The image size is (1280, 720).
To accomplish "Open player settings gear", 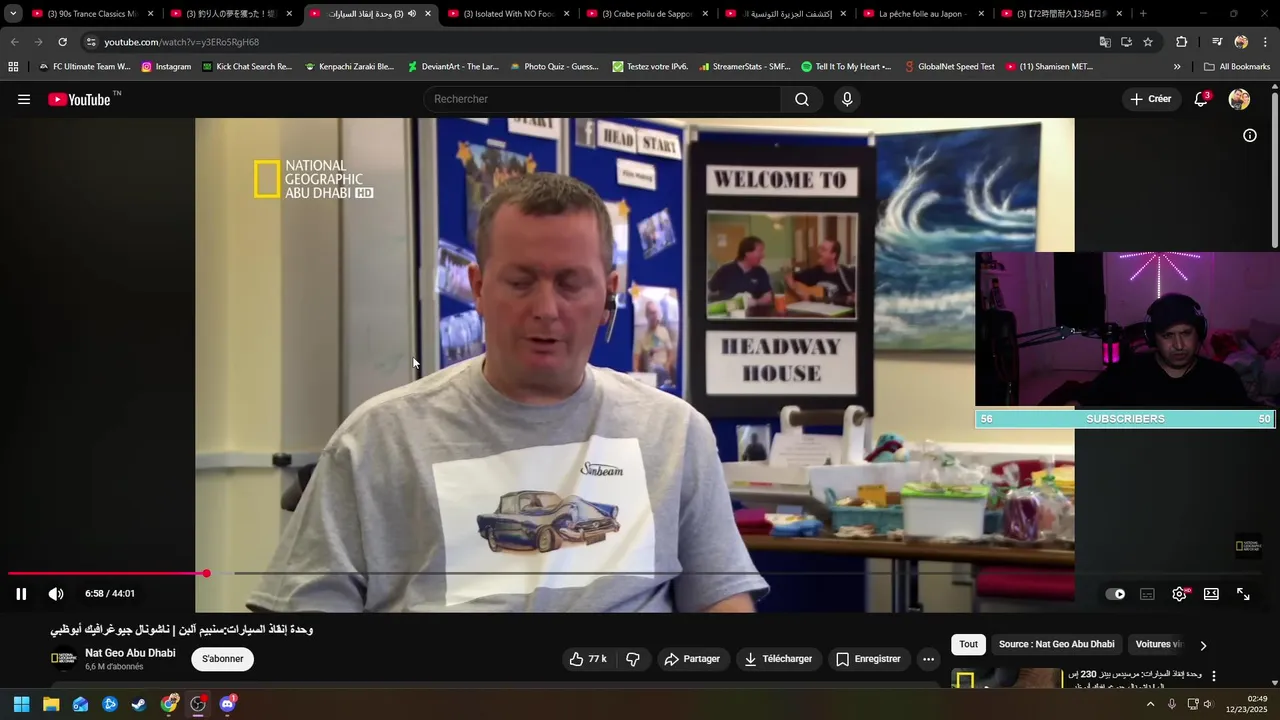I will [1179, 594].
